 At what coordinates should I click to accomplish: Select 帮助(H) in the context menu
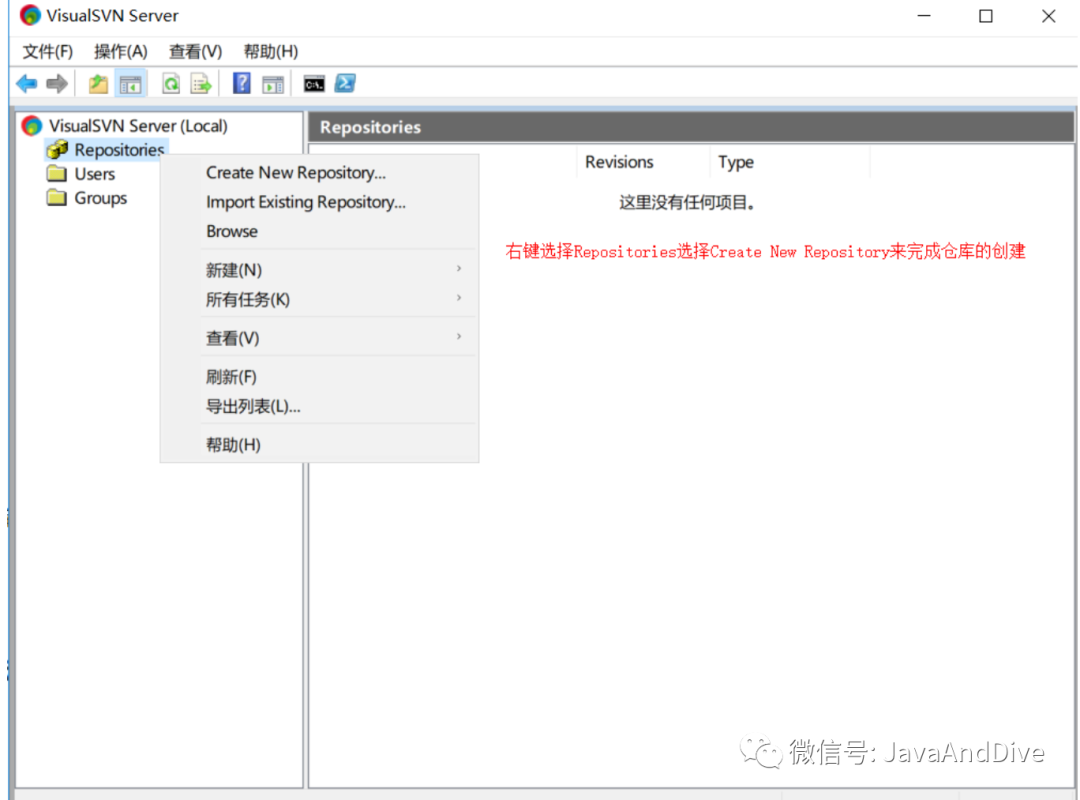[320, 445]
